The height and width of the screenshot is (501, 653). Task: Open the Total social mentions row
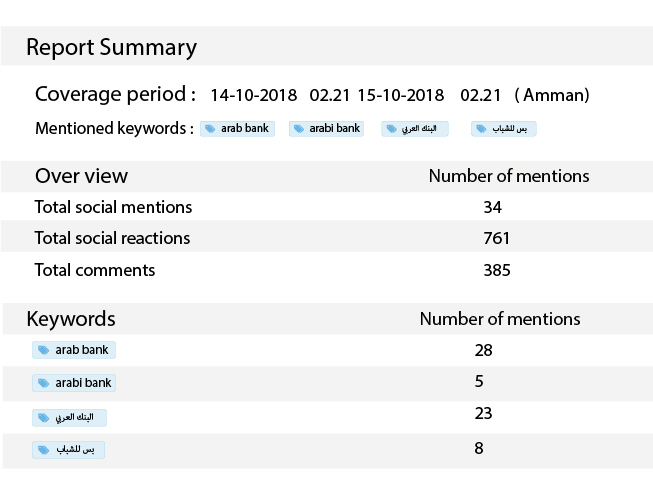pos(113,207)
